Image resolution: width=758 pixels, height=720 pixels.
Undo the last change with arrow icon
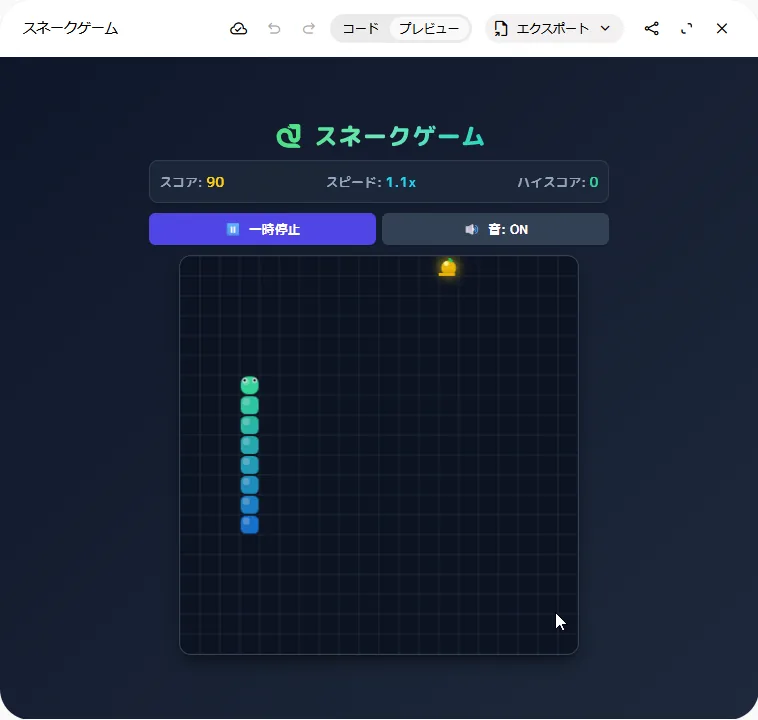tap(274, 29)
